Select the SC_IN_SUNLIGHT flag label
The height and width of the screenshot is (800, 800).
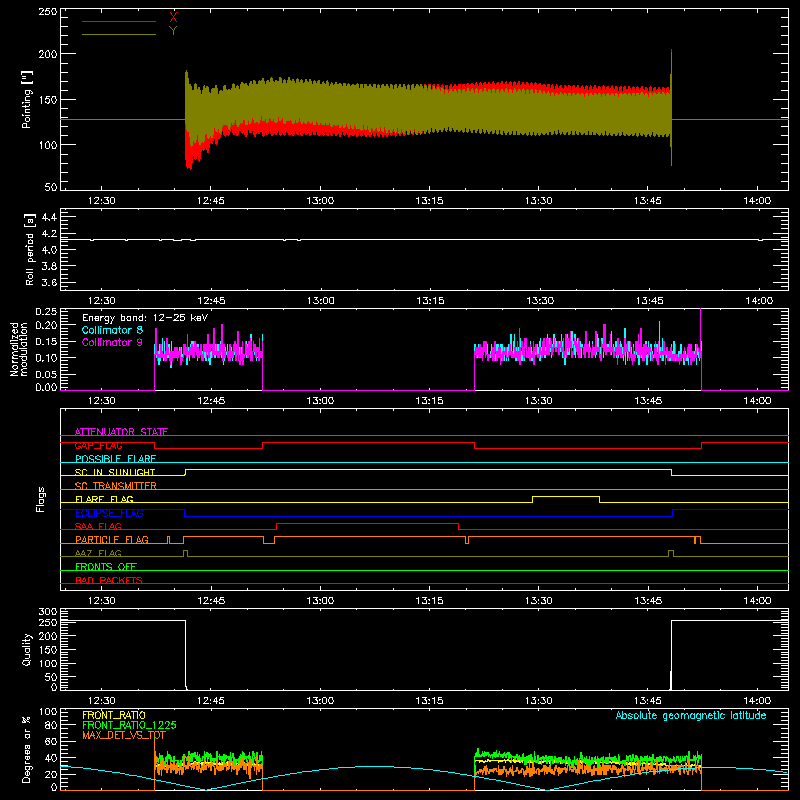[115, 472]
